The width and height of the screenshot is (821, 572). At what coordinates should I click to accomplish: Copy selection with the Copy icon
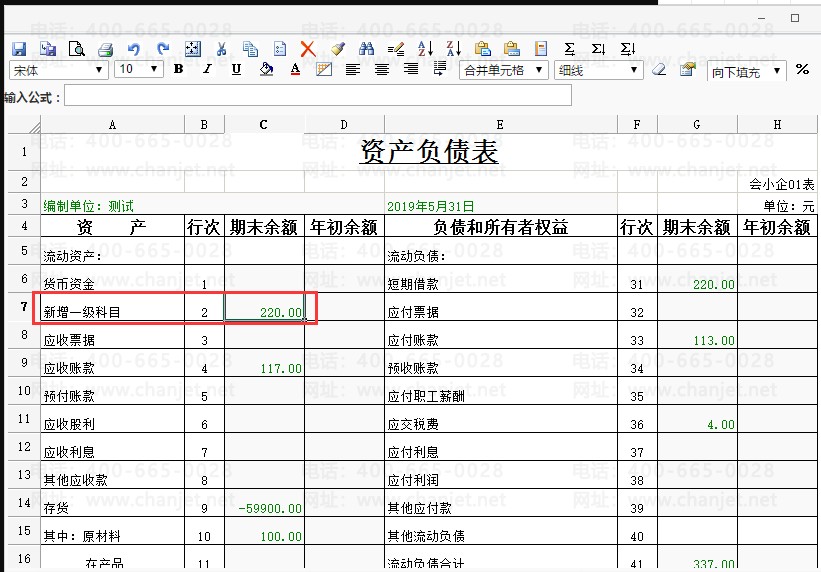click(x=250, y=49)
